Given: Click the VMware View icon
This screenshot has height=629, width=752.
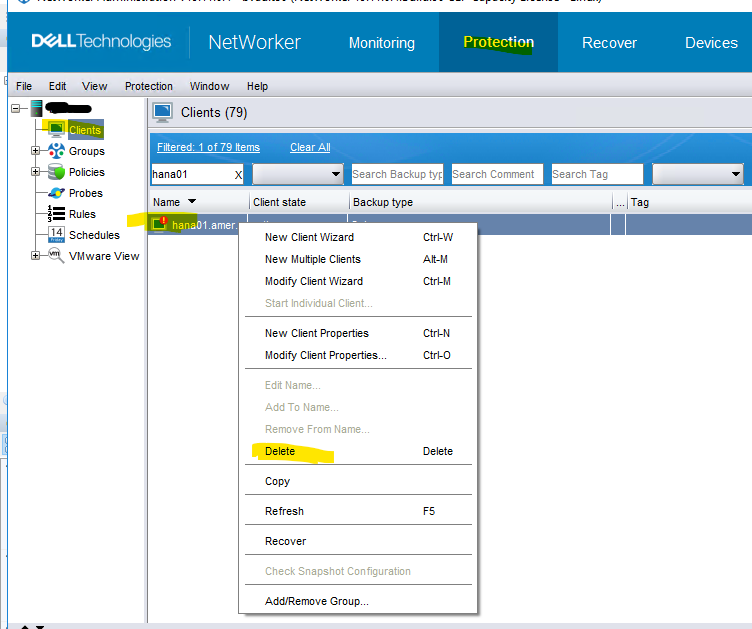Looking at the screenshot, I should coord(56,256).
